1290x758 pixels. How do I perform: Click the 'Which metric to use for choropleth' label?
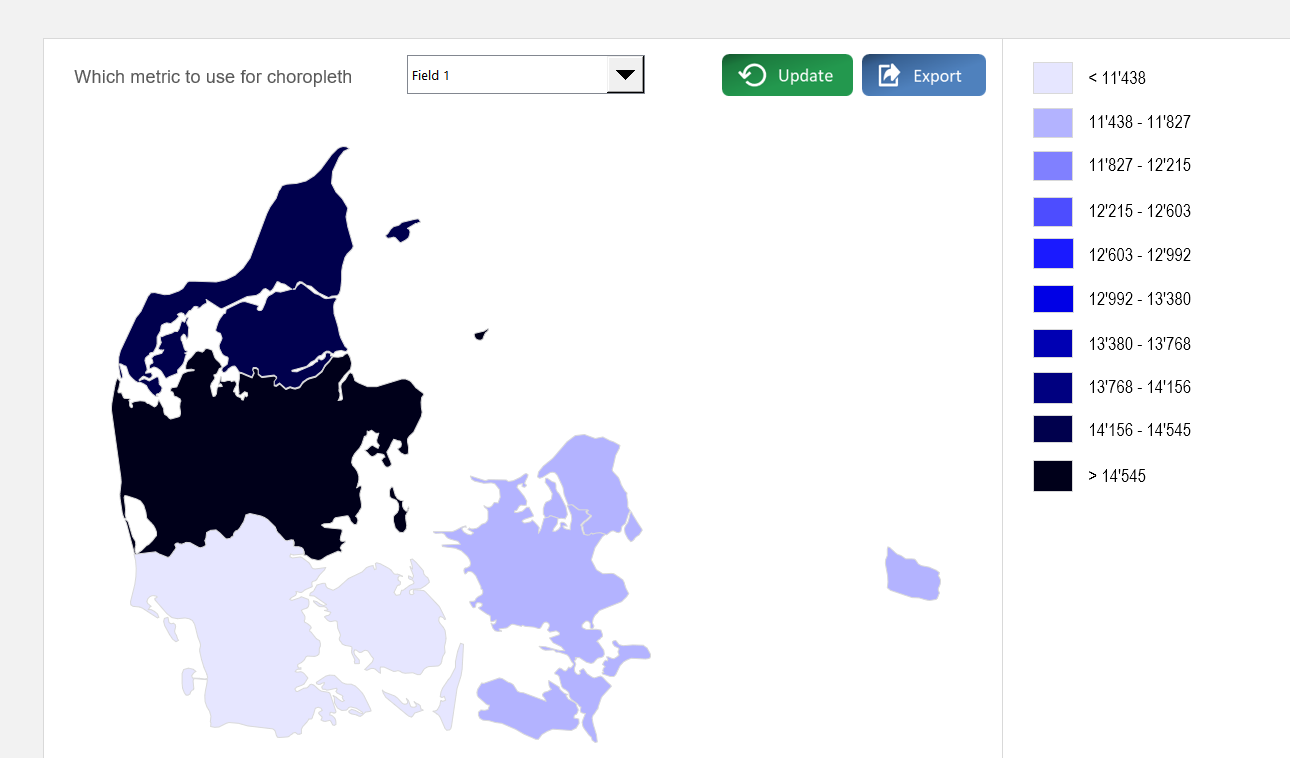tap(212, 76)
